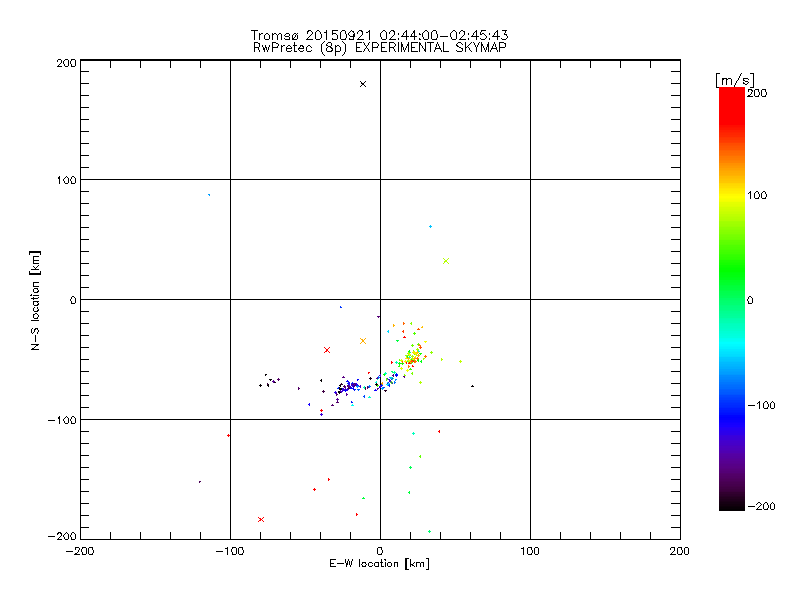
Task: Click the '-100' tick label on the N-S axis
Action: pyautogui.click(x=62, y=420)
